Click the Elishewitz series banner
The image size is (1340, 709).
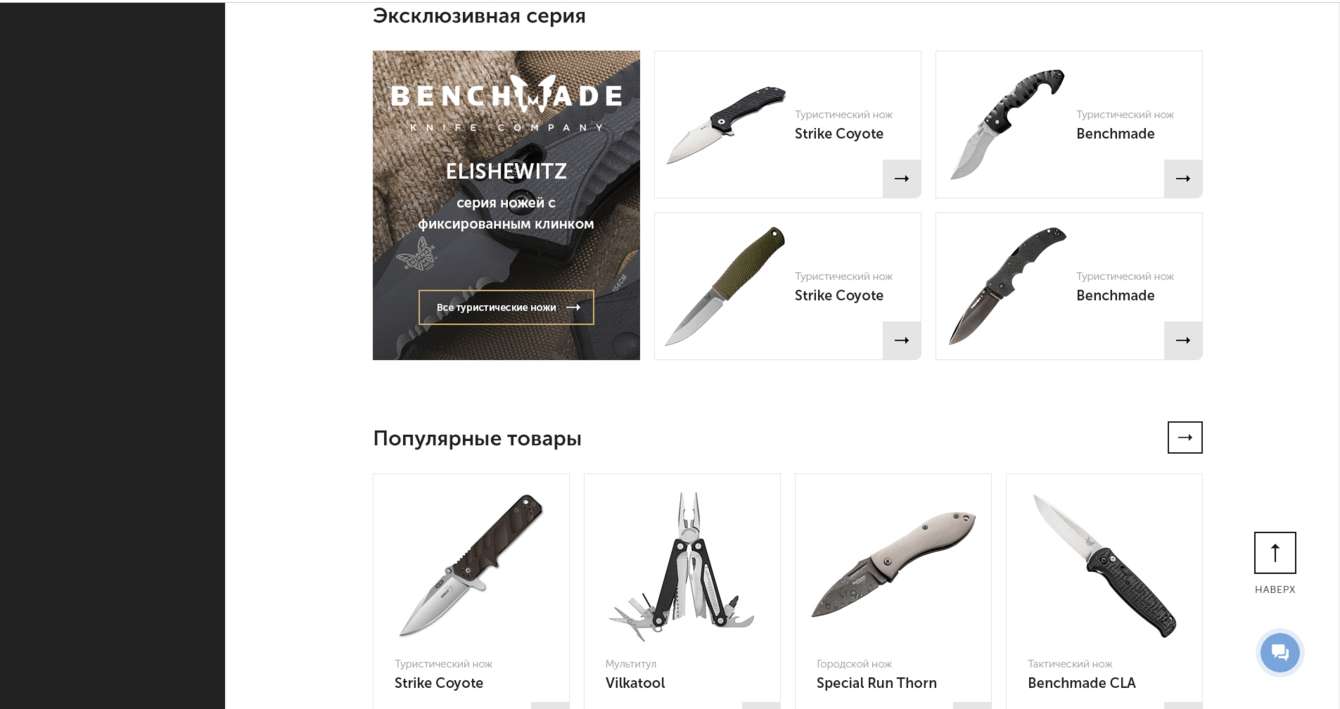[x=506, y=205]
